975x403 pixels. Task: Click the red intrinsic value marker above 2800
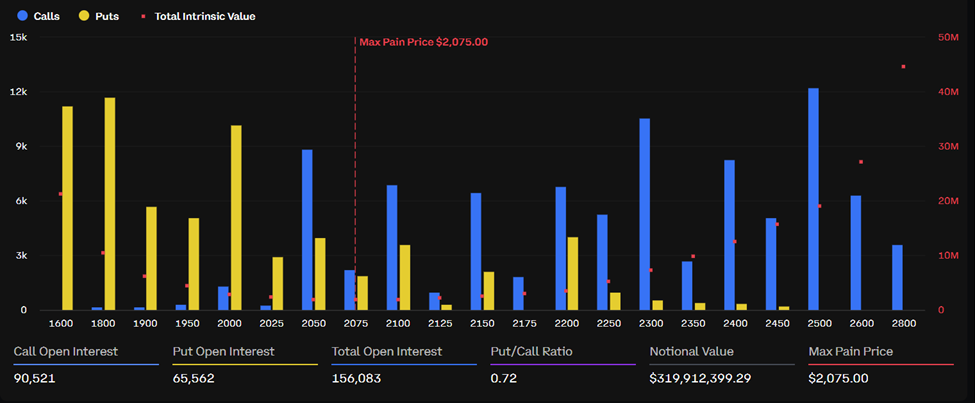tap(903, 67)
